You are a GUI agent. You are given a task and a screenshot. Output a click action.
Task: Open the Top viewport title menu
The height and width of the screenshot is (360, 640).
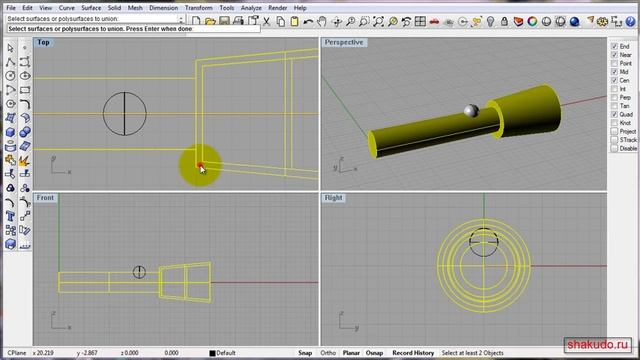pyautogui.click(x=43, y=42)
